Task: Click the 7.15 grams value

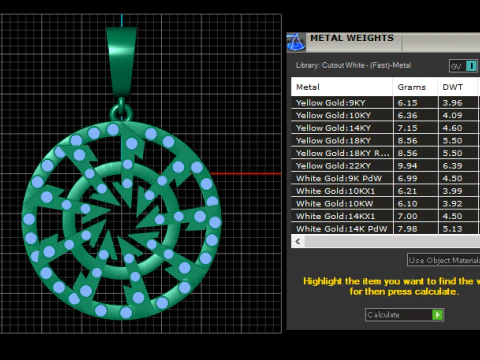Action: pyautogui.click(x=407, y=128)
